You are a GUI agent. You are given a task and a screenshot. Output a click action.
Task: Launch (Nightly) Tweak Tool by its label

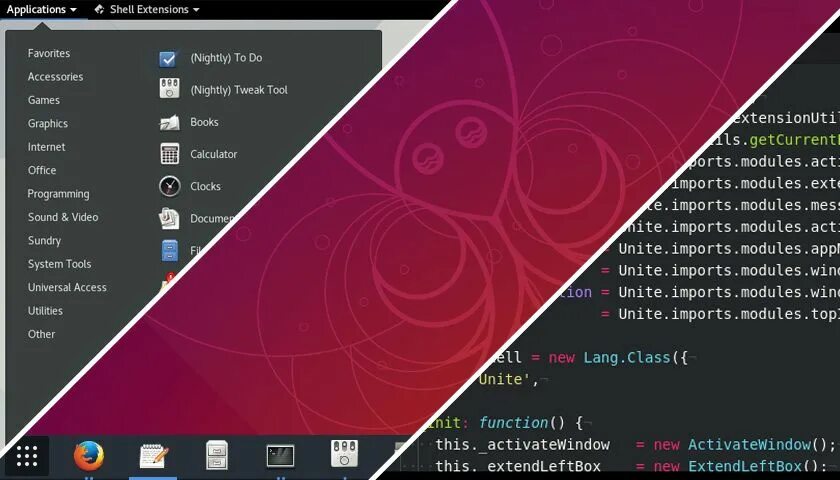[x=239, y=90]
